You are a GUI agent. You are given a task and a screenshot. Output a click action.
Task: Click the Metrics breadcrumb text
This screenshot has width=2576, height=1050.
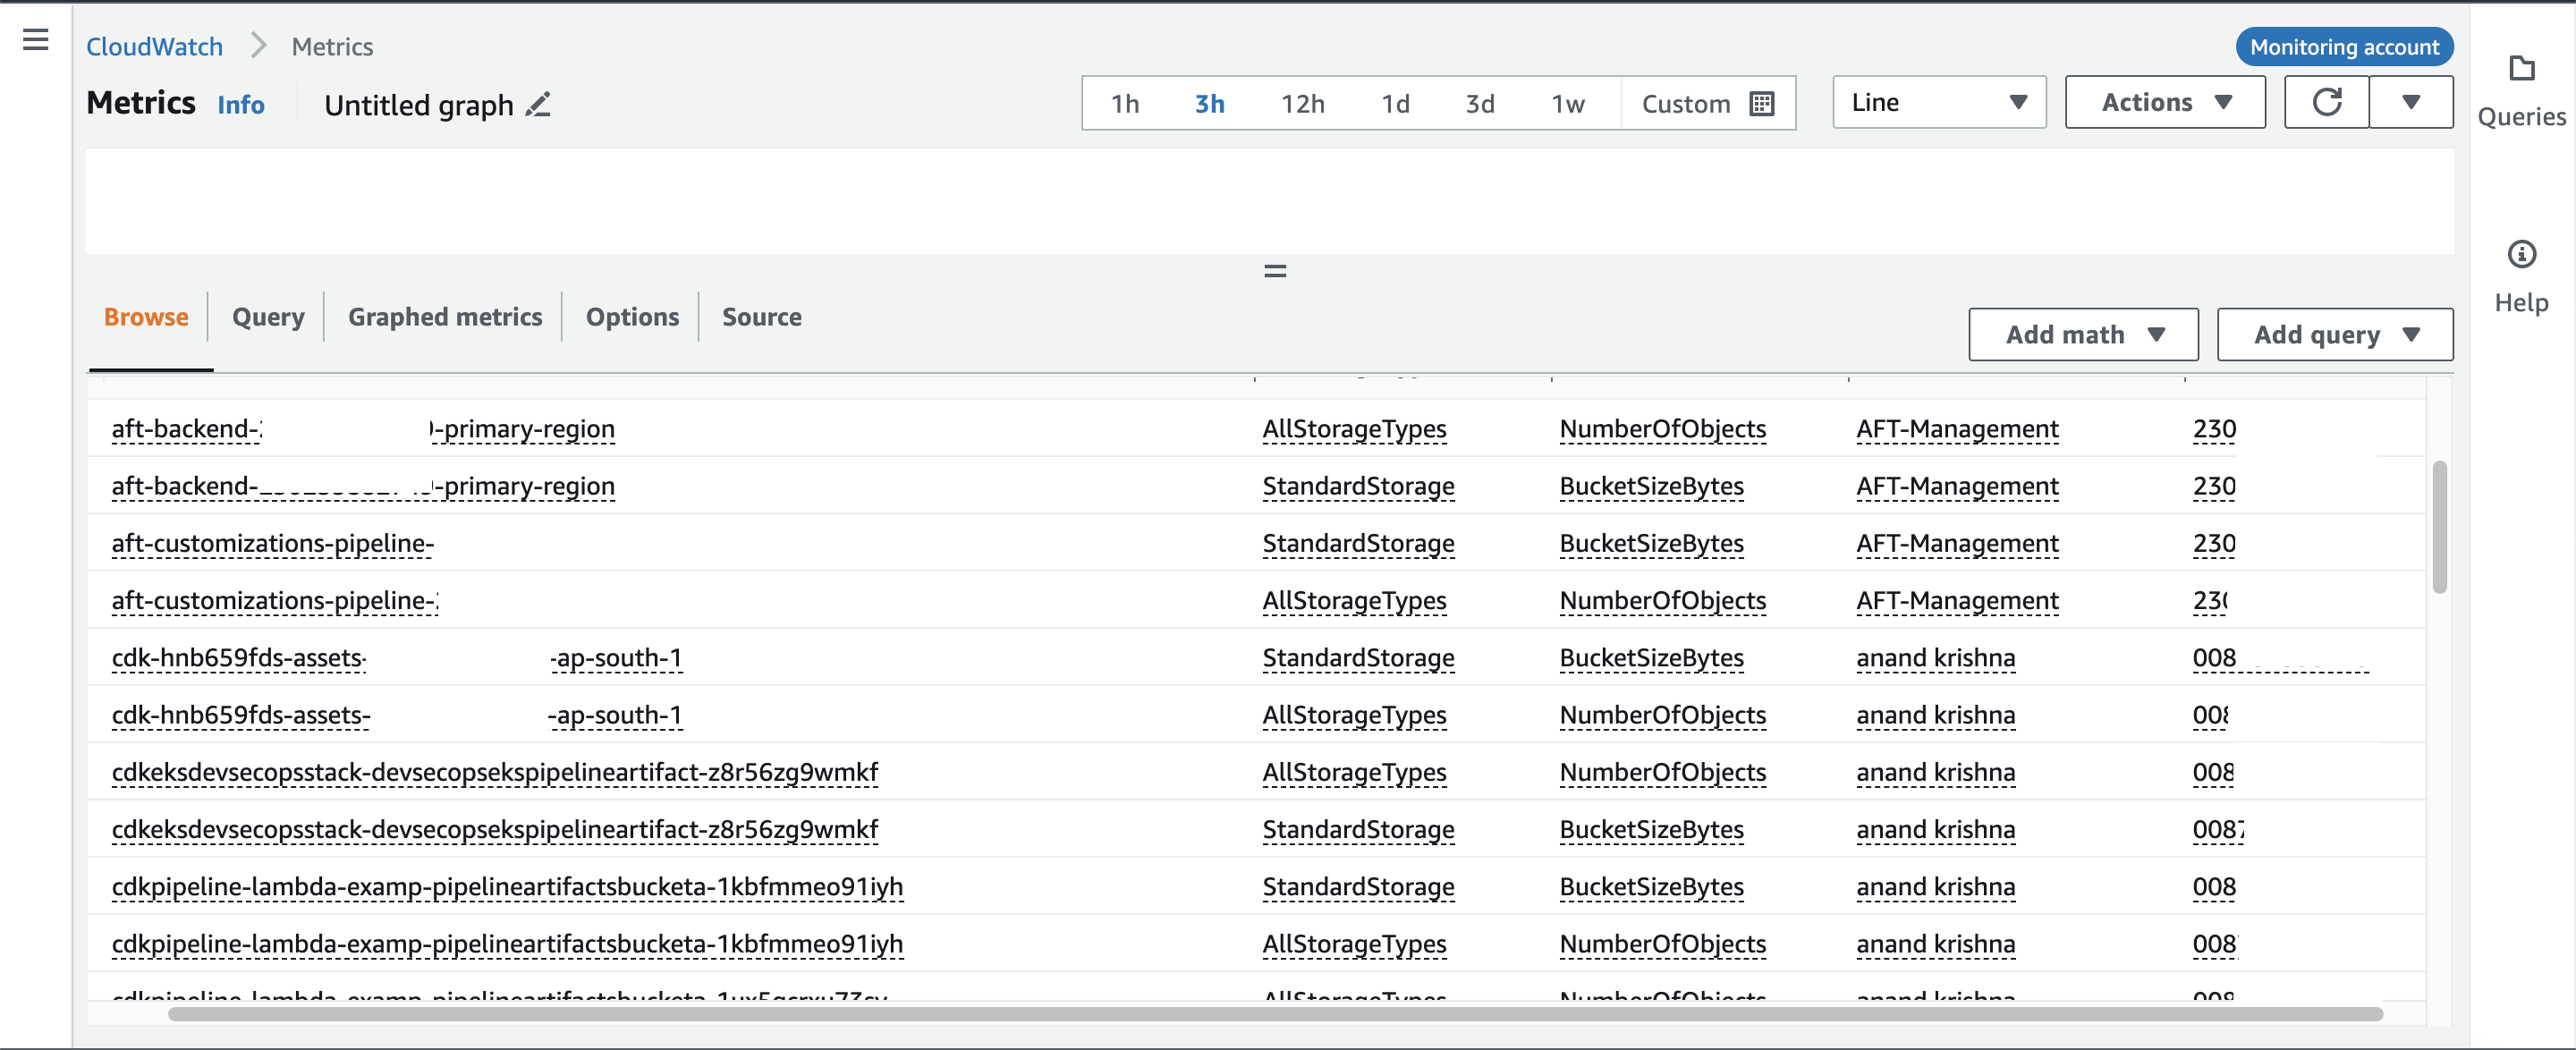tap(332, 46)
